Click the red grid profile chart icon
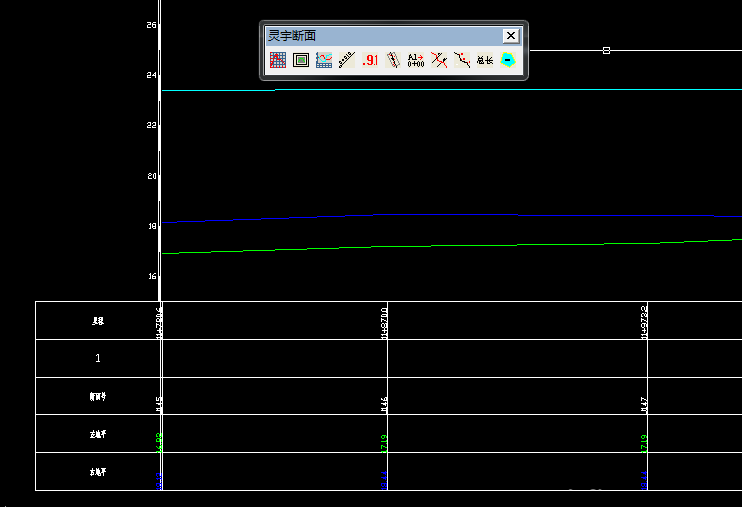This screenshot has height=507, width=742. [x=278, y=60]
